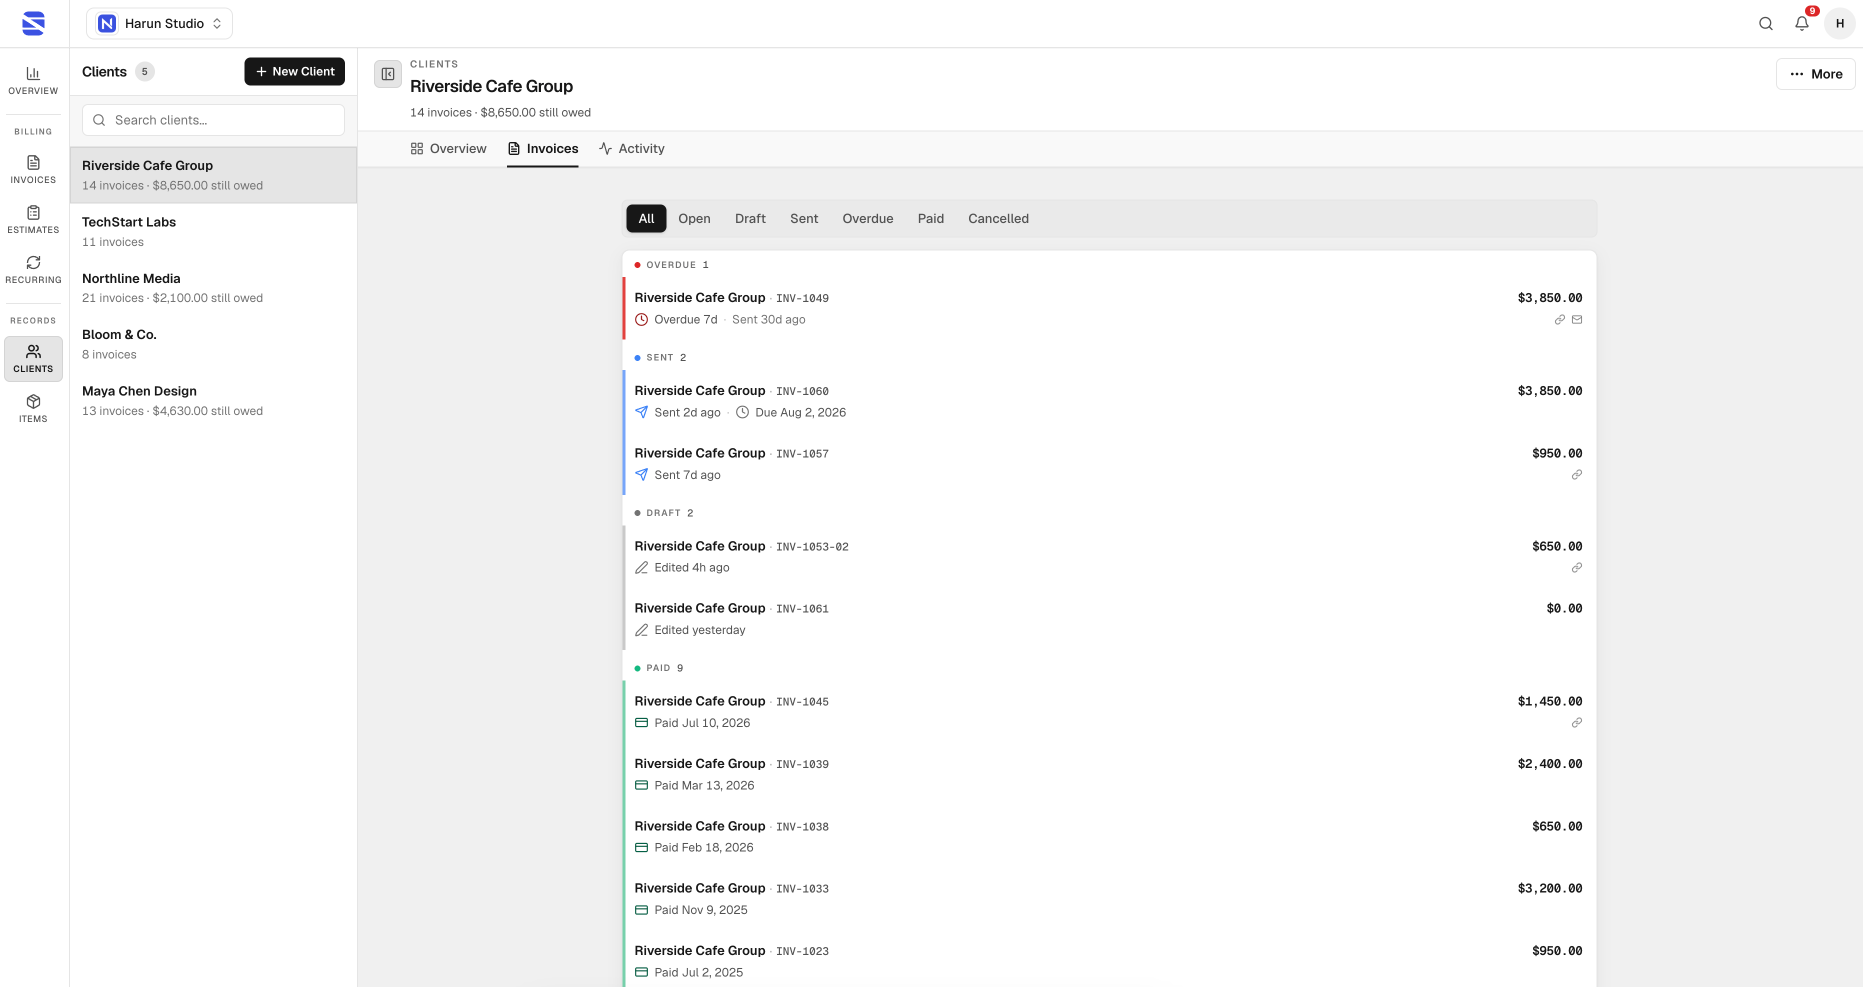Click the email icon on INV-1049

tap(1577, 320)
